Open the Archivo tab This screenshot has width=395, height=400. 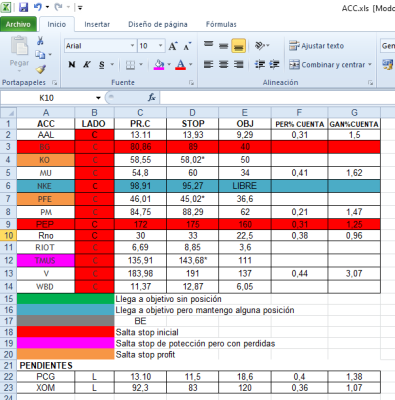pos(18,24)
